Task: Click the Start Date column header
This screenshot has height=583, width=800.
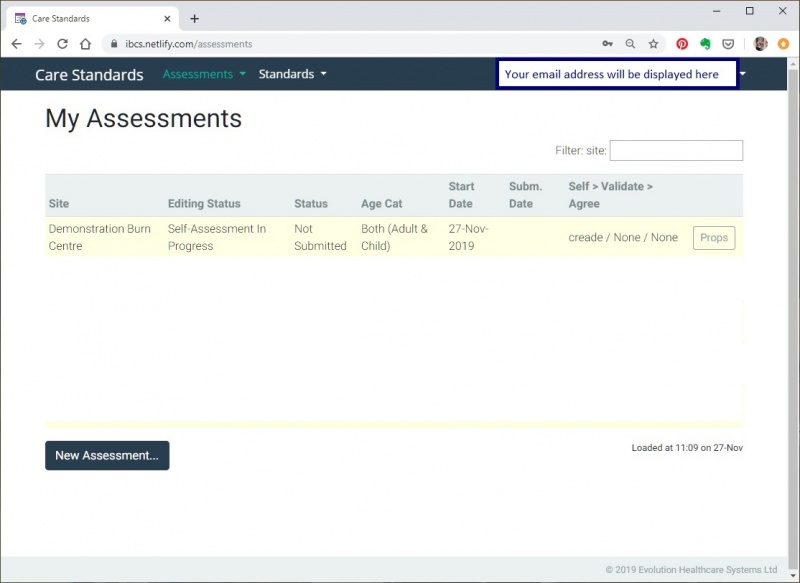Action: 461,195
